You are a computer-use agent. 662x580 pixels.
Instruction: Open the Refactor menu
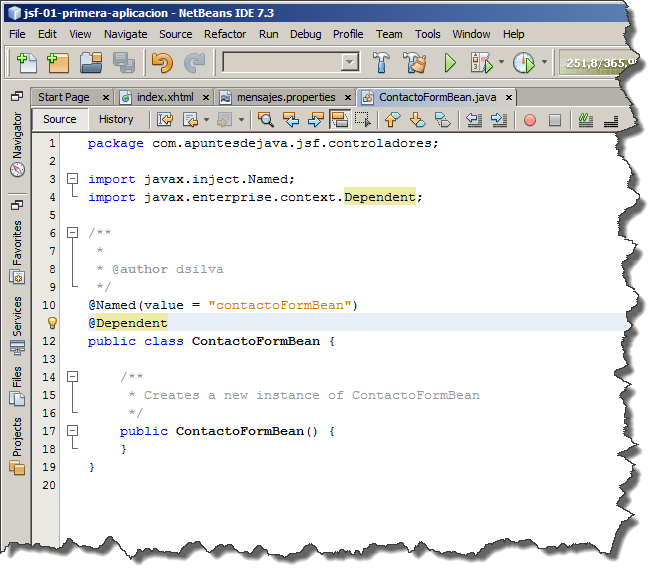pos(225,34)
